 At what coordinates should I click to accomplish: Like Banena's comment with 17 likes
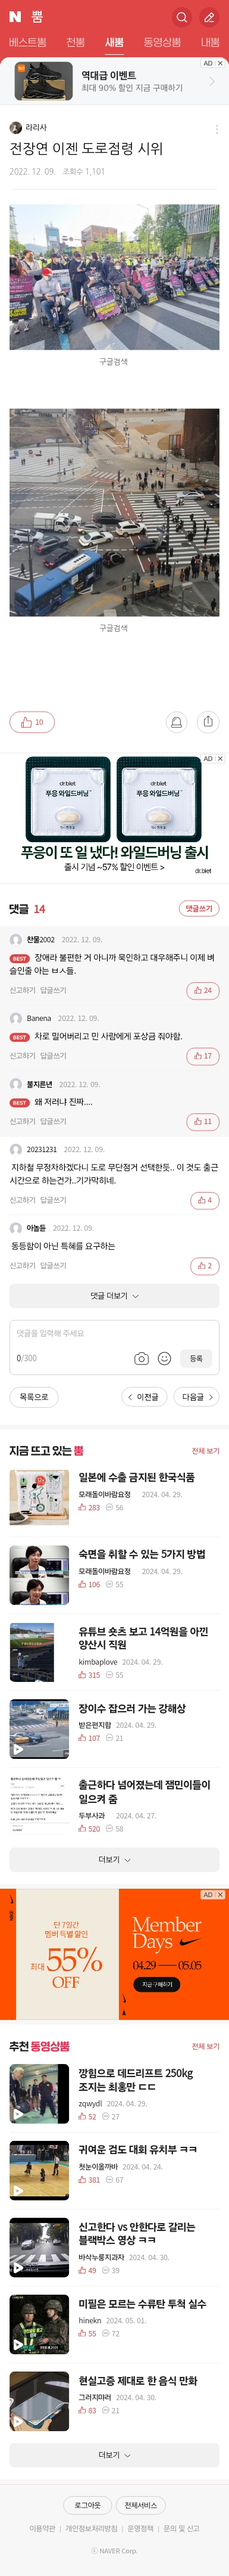203,1056
